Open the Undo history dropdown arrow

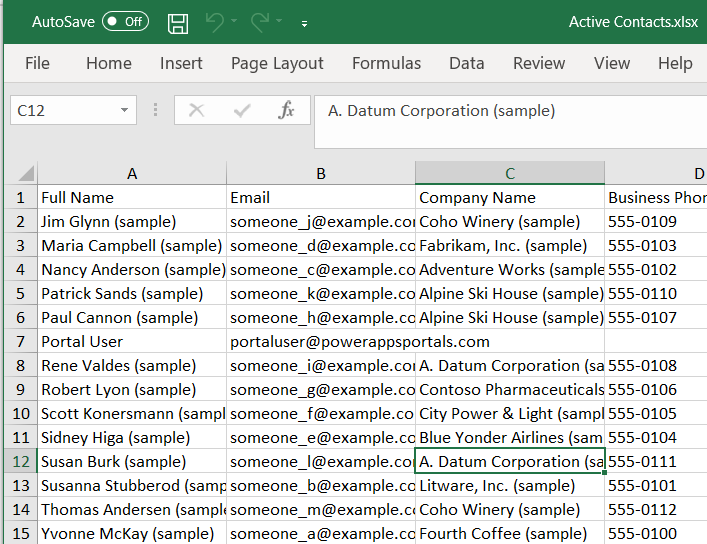[x=234, y=22]
